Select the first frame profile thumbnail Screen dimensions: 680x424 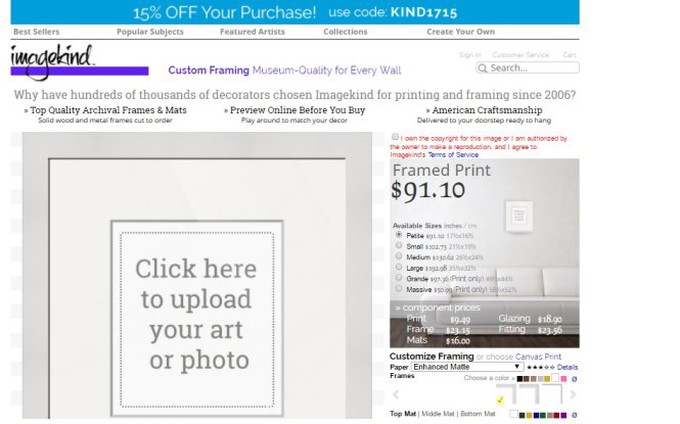click(507, 394)
